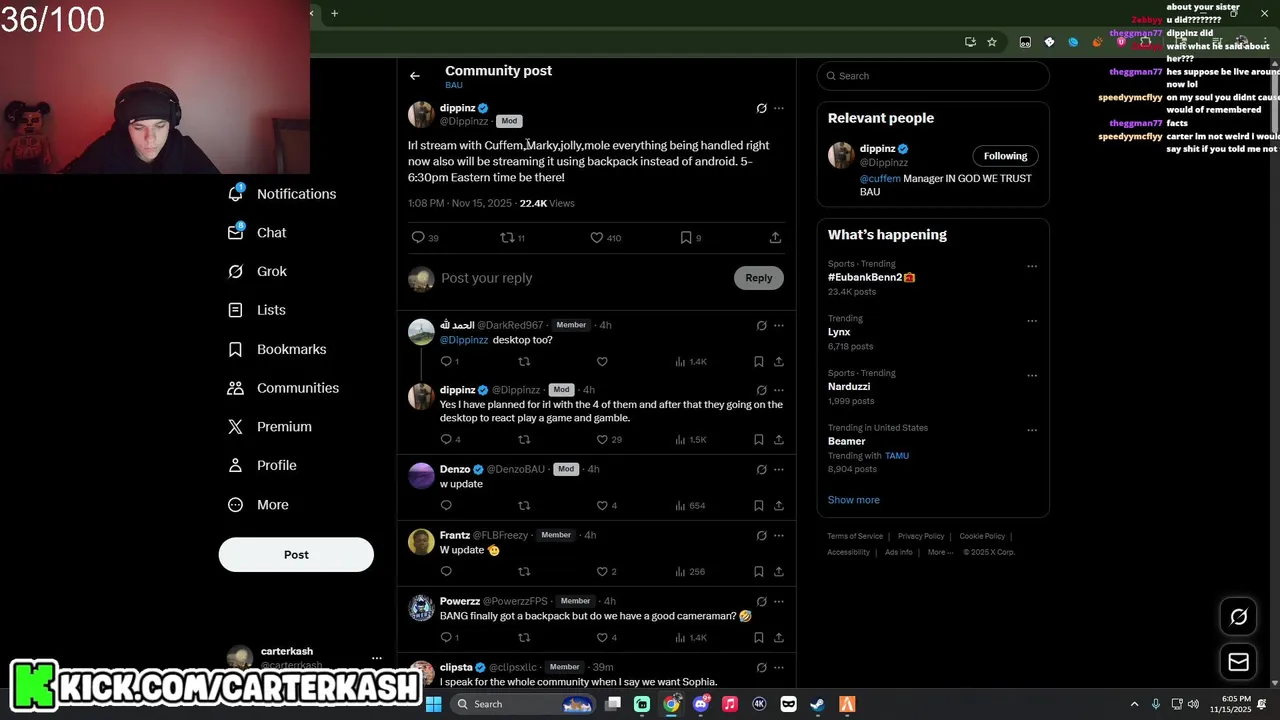Like DarkRed967's desktop too reply
Viewport: 1280px width, 720px height.
[x=602, y=362]
